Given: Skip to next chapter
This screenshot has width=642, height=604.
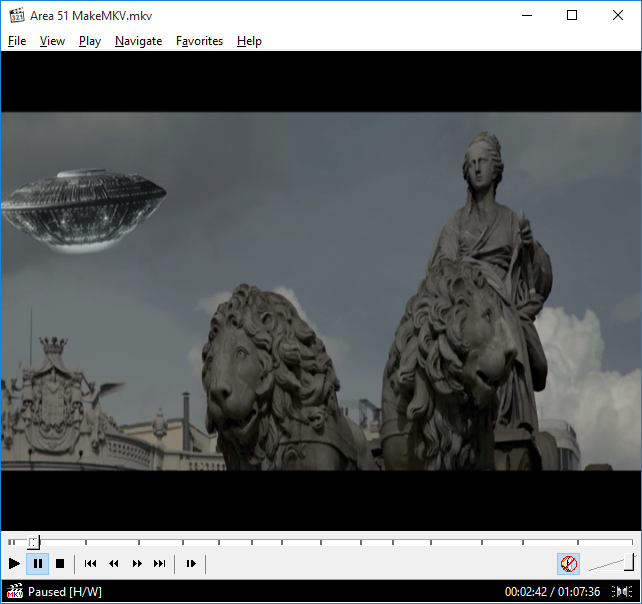Looking at the screenshot, I should (x=160, y=563).
